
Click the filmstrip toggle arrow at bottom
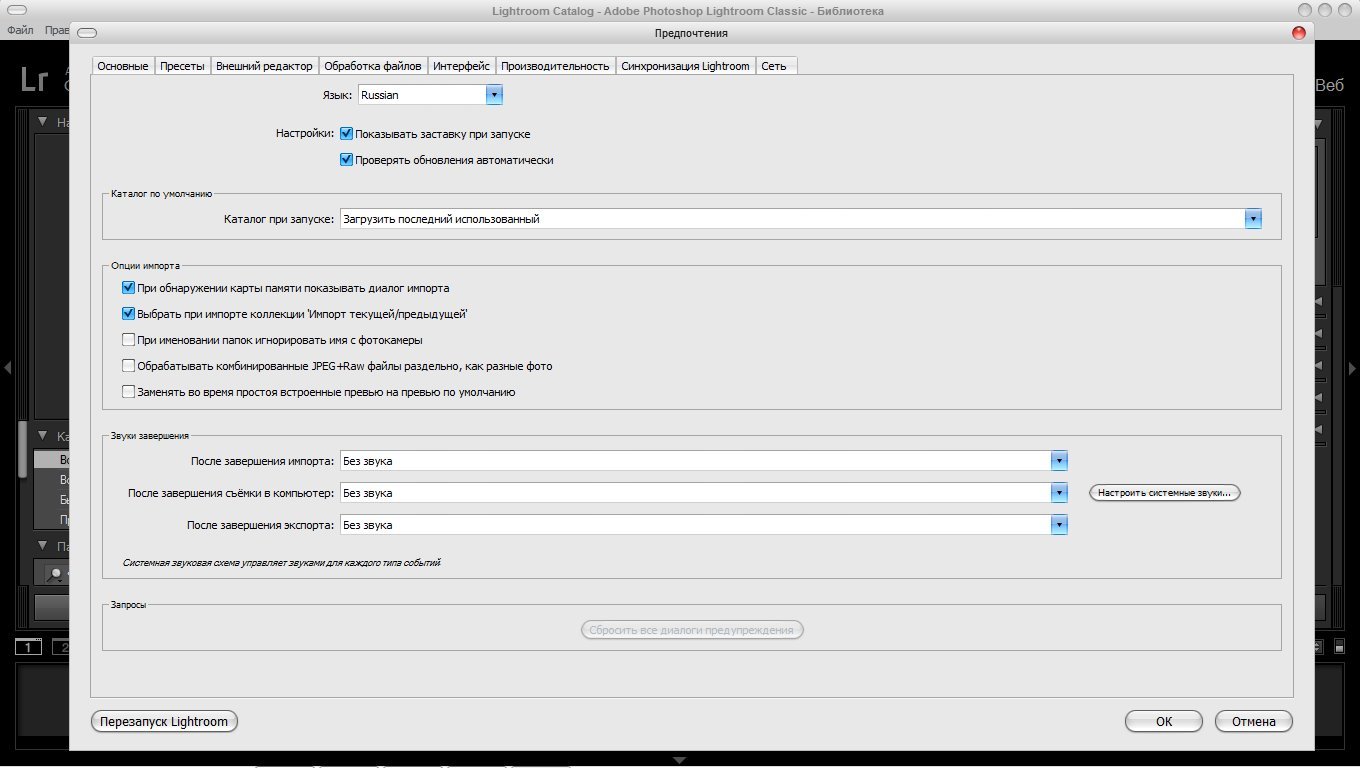tap(680, 761)
